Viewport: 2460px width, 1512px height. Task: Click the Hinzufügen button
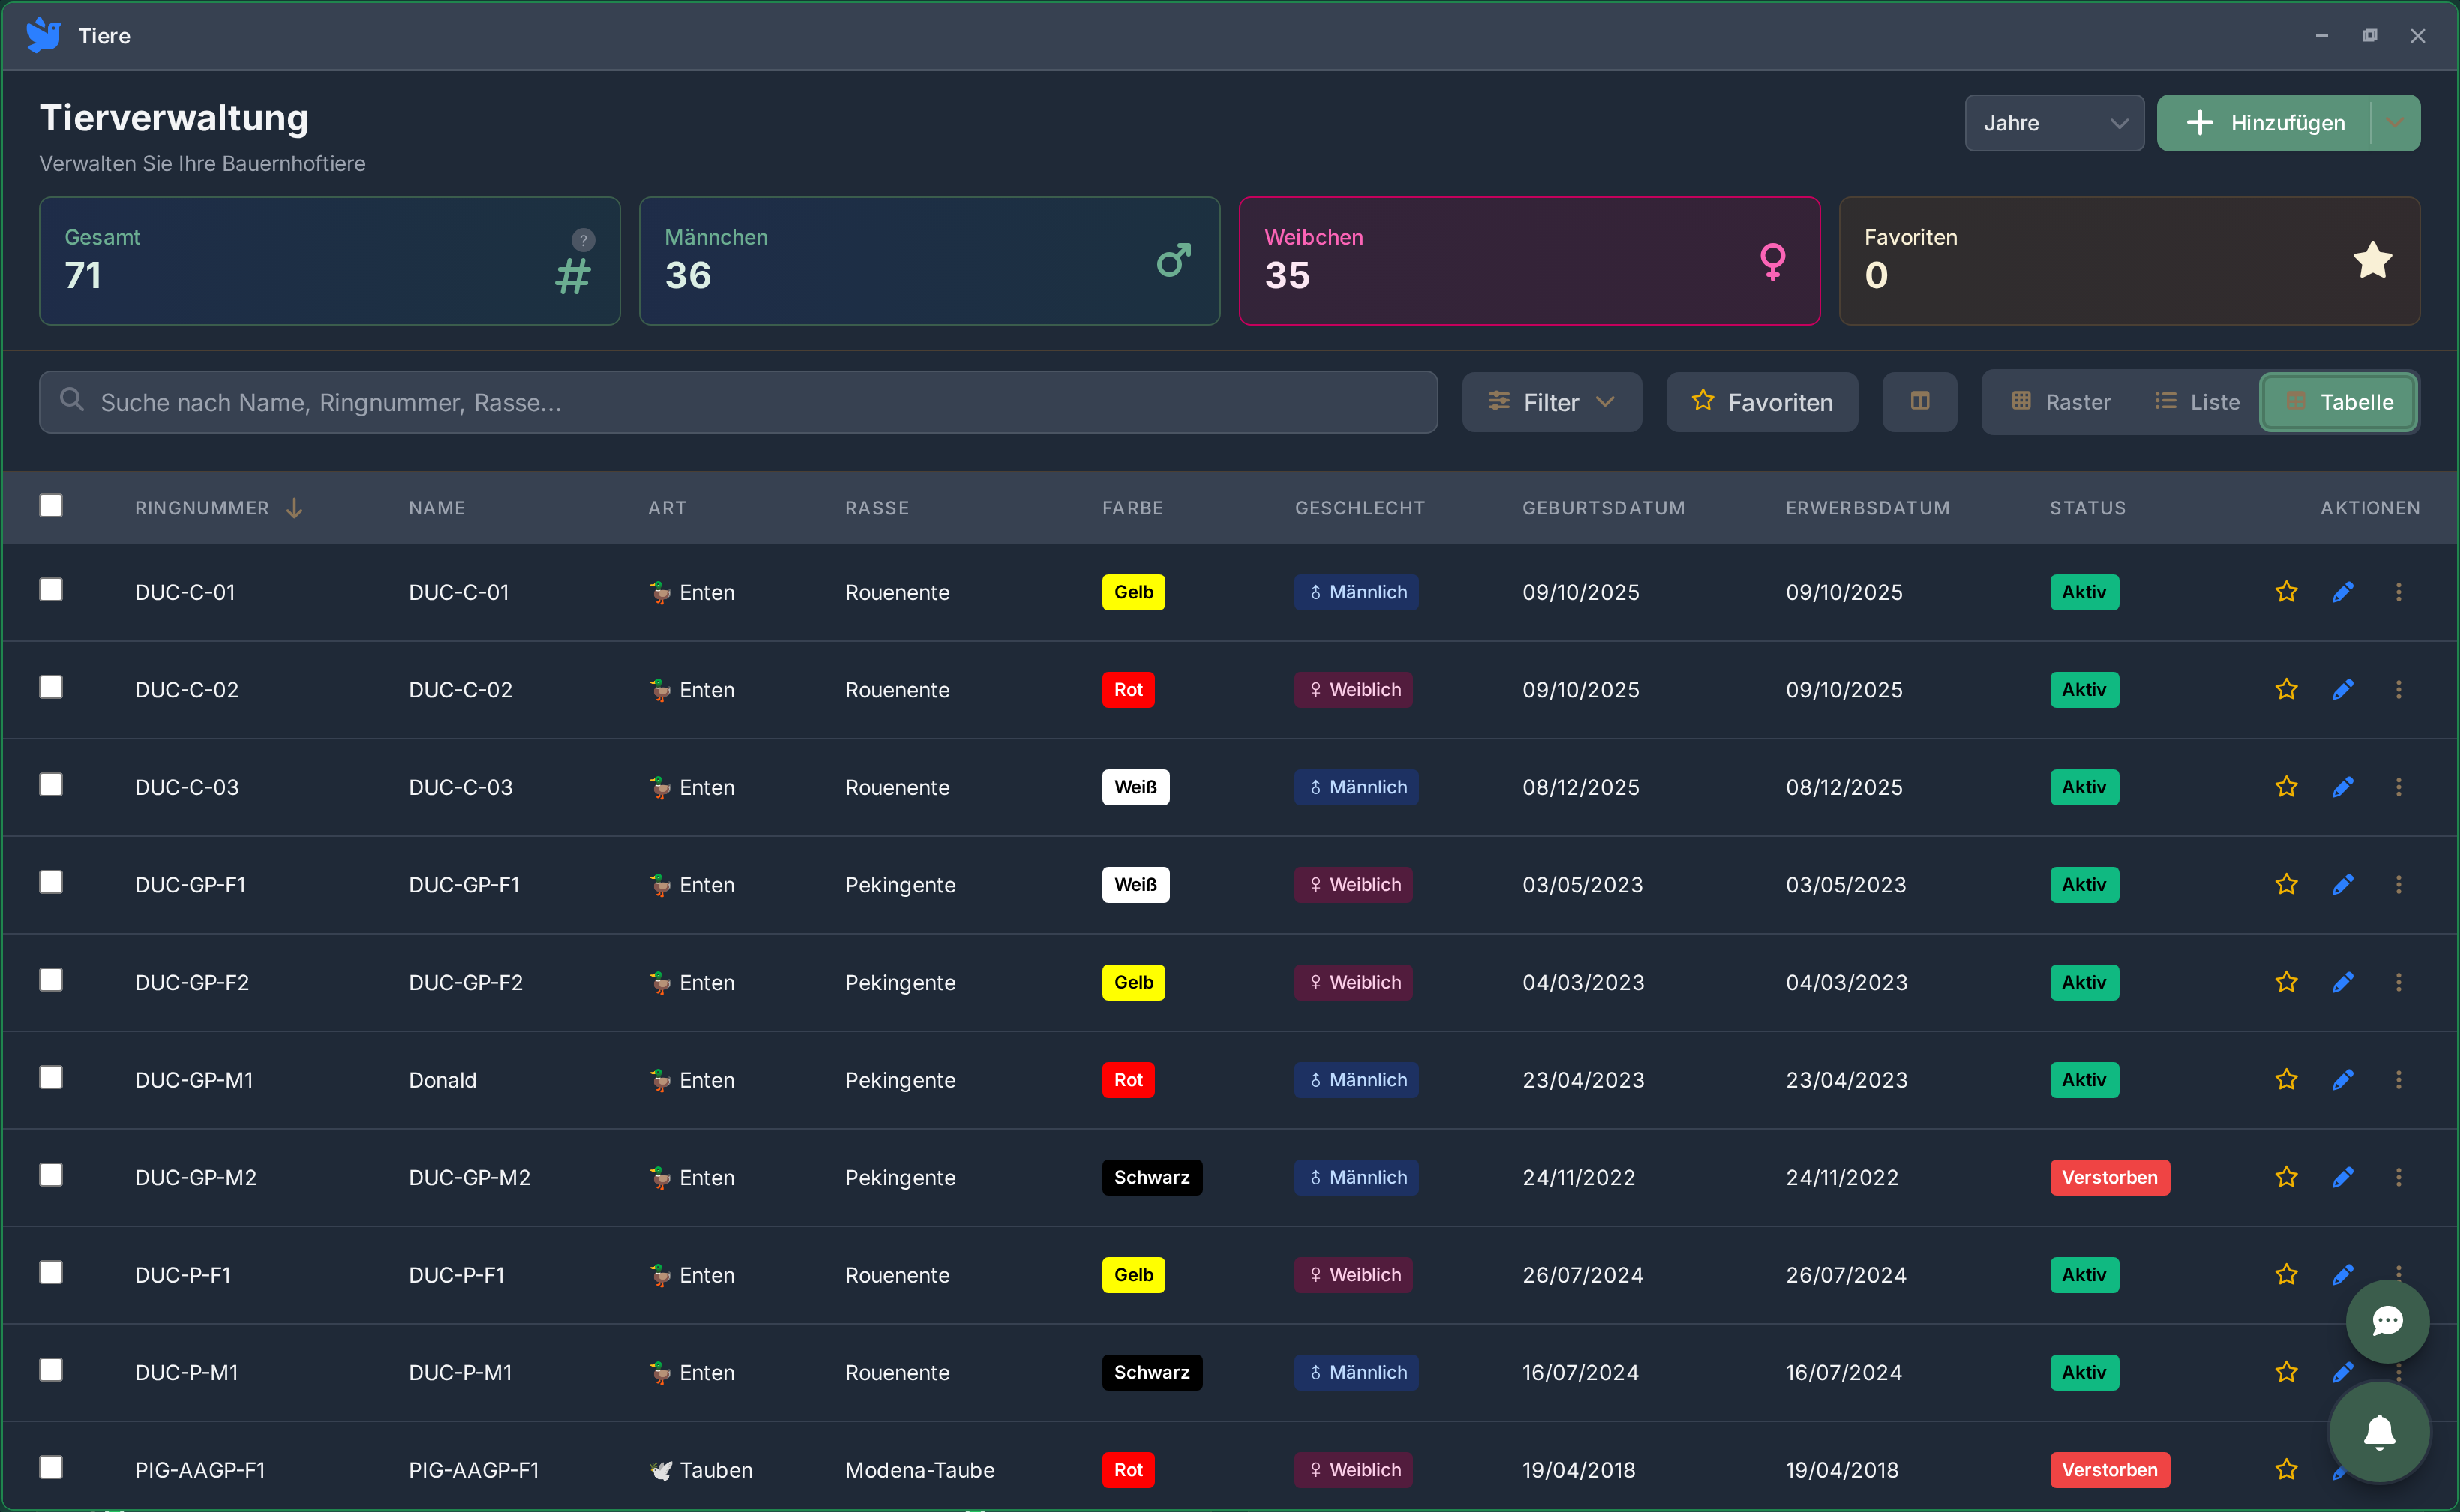point(2265,123)
